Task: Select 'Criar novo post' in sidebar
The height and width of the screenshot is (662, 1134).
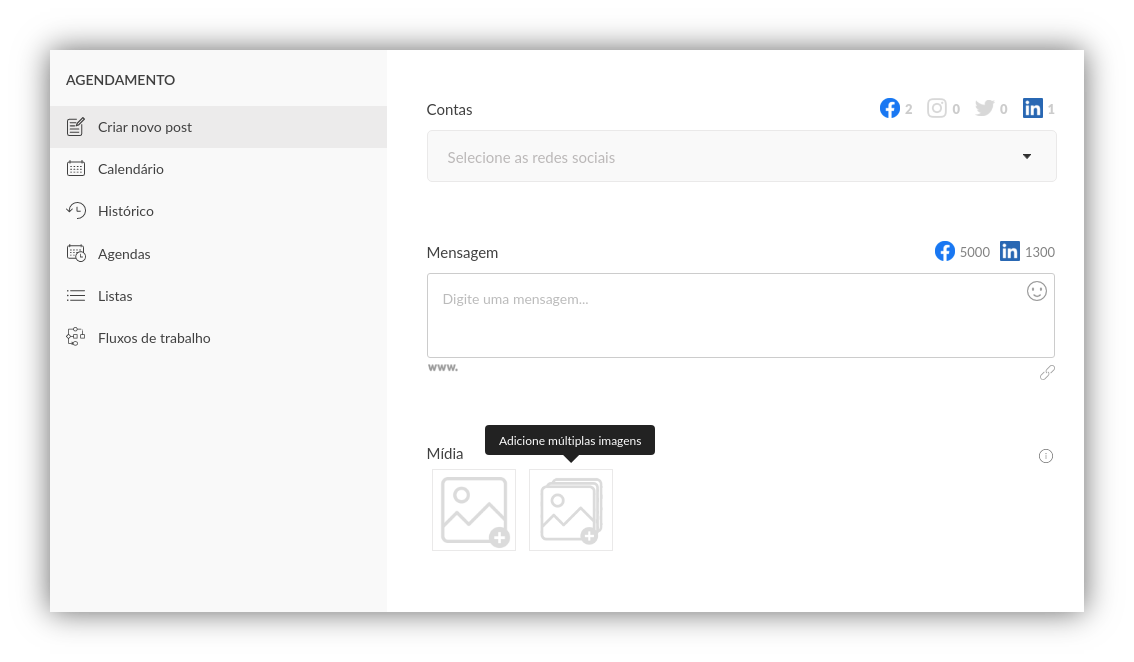Action: click(144, 127)
